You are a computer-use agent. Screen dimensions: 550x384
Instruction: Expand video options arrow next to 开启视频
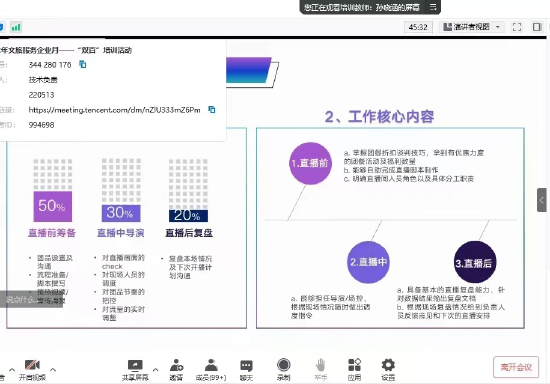click(53, 369)
